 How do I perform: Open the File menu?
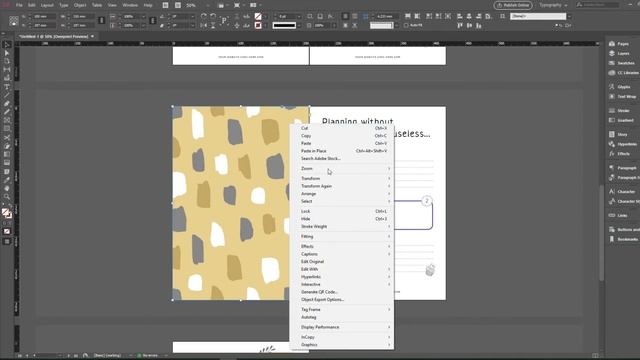coord(19,5)
